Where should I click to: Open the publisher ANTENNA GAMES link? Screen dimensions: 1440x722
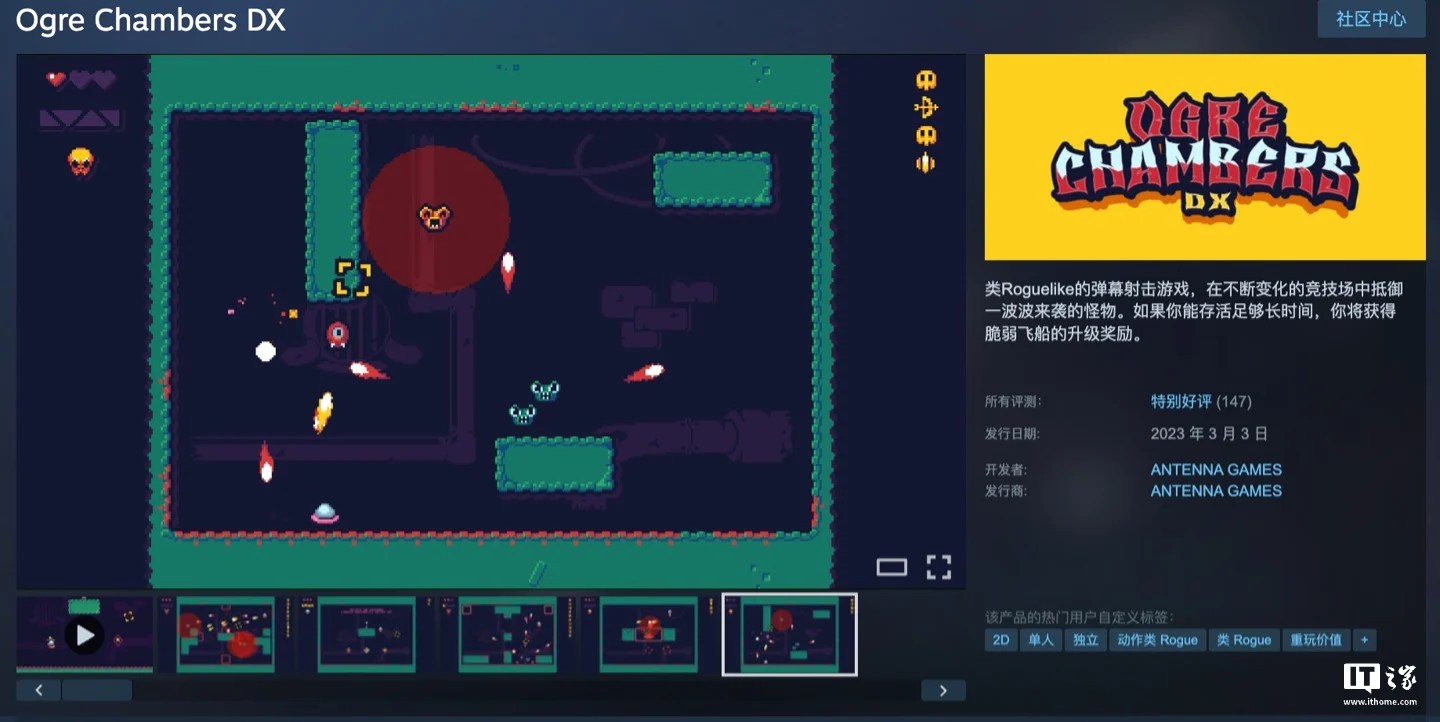(1216, 490)
